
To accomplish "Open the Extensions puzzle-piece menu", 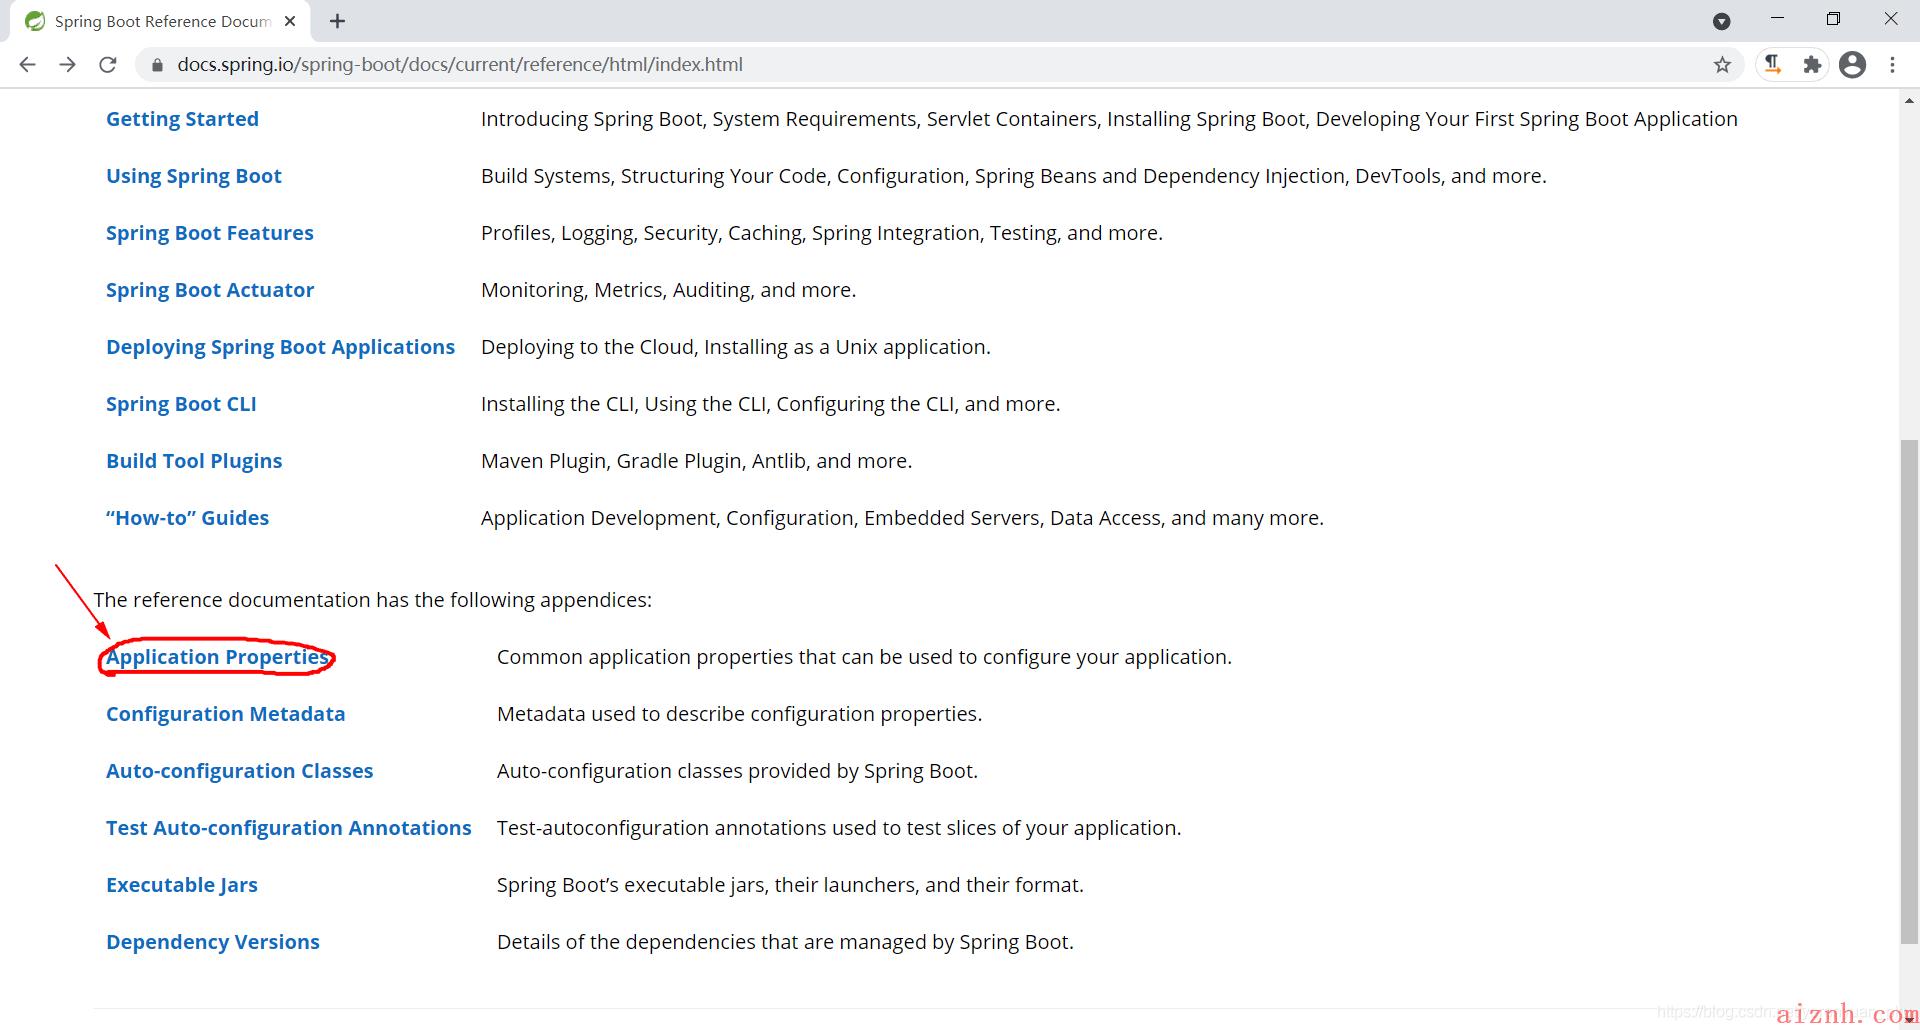I will coord(1812,65).
